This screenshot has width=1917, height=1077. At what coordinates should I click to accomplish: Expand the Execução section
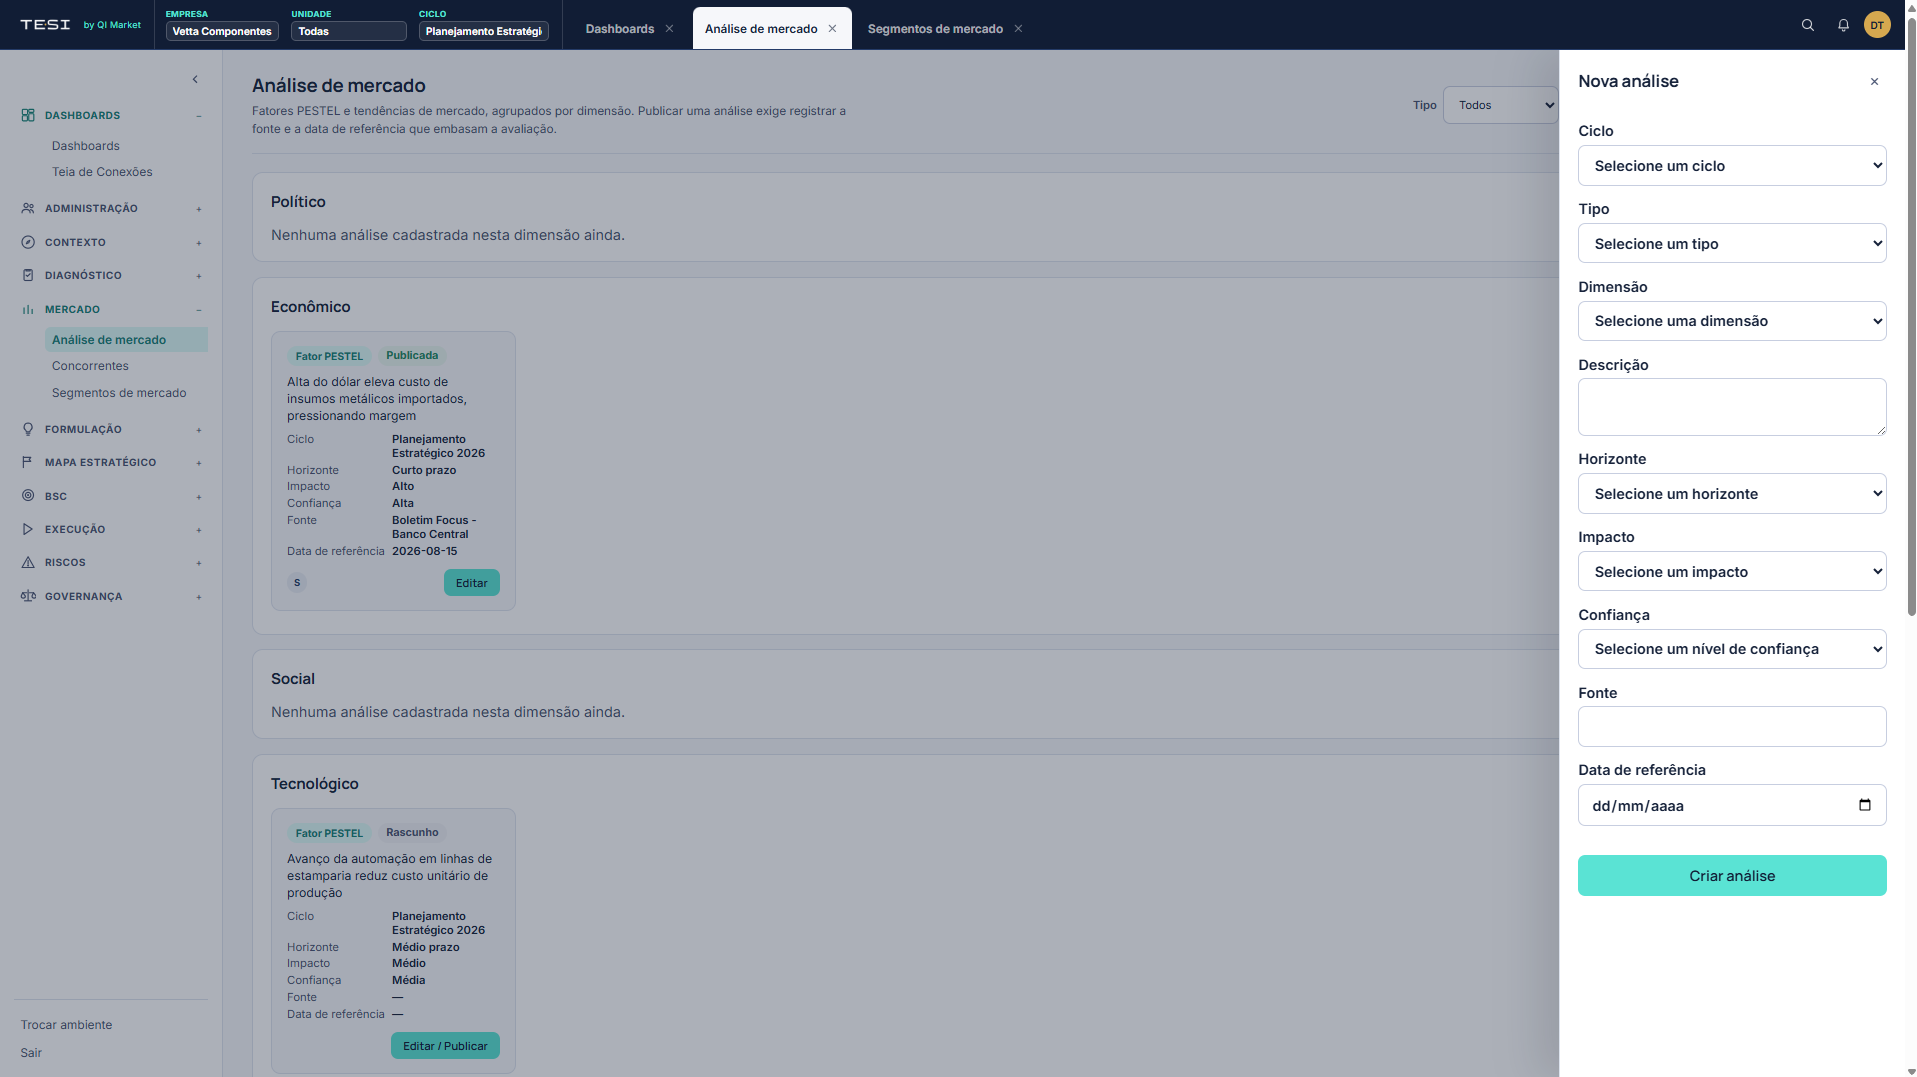[x=199, y=530]
